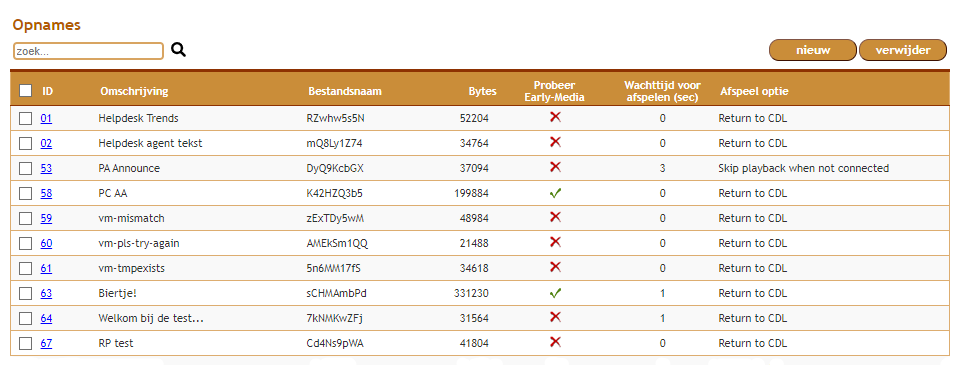960x365 pixels.
Task: Tick the Welkom bij de test row checkbox
Action: pyautogui.click(x=25, y=318)
